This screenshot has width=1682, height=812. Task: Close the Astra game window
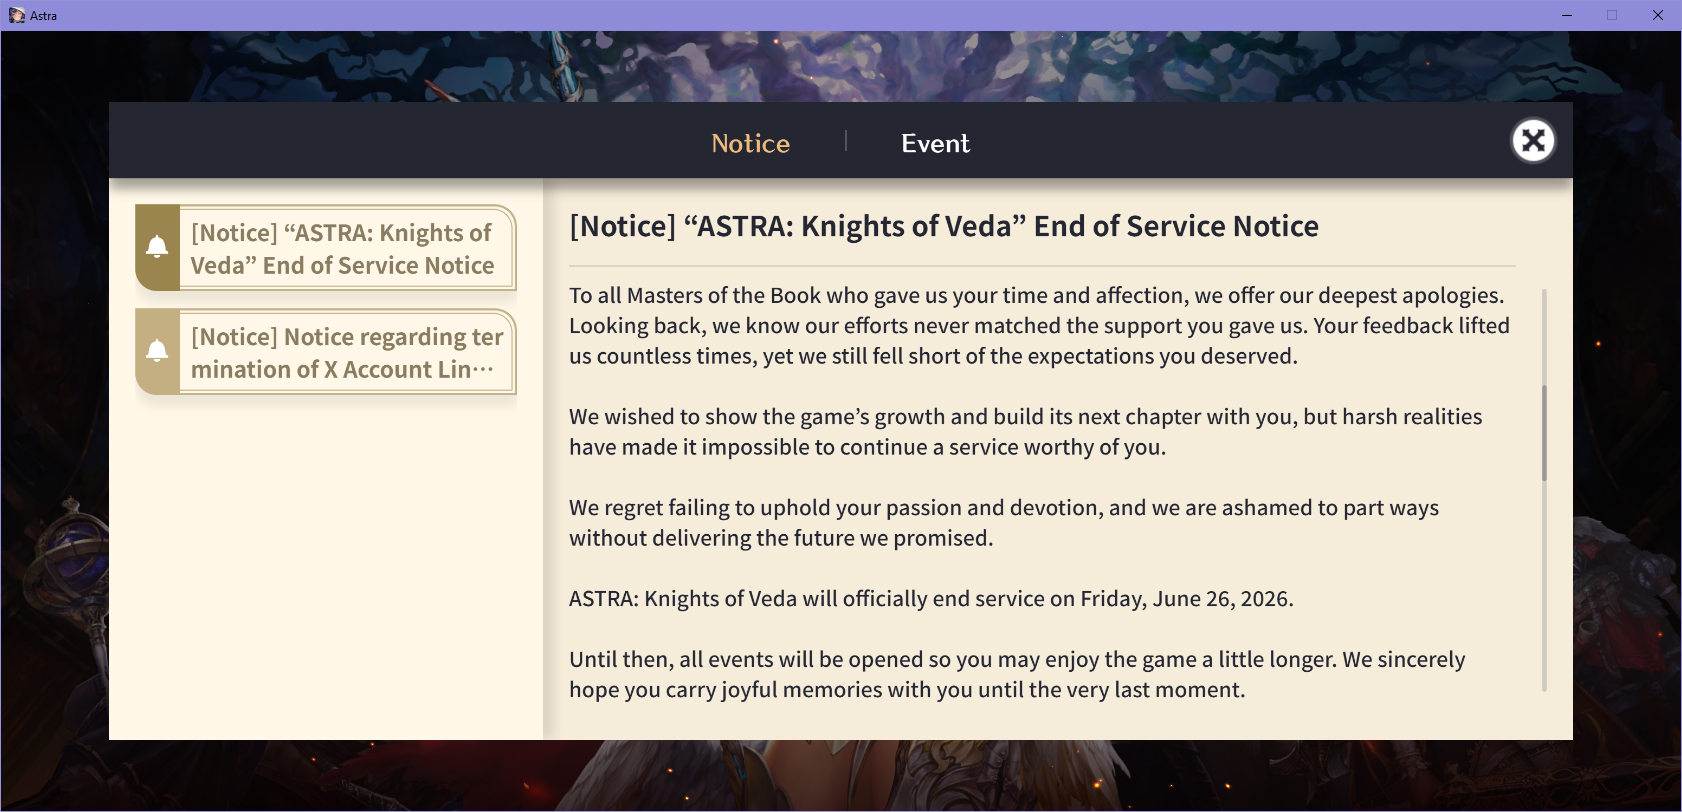coord(1658,15)
